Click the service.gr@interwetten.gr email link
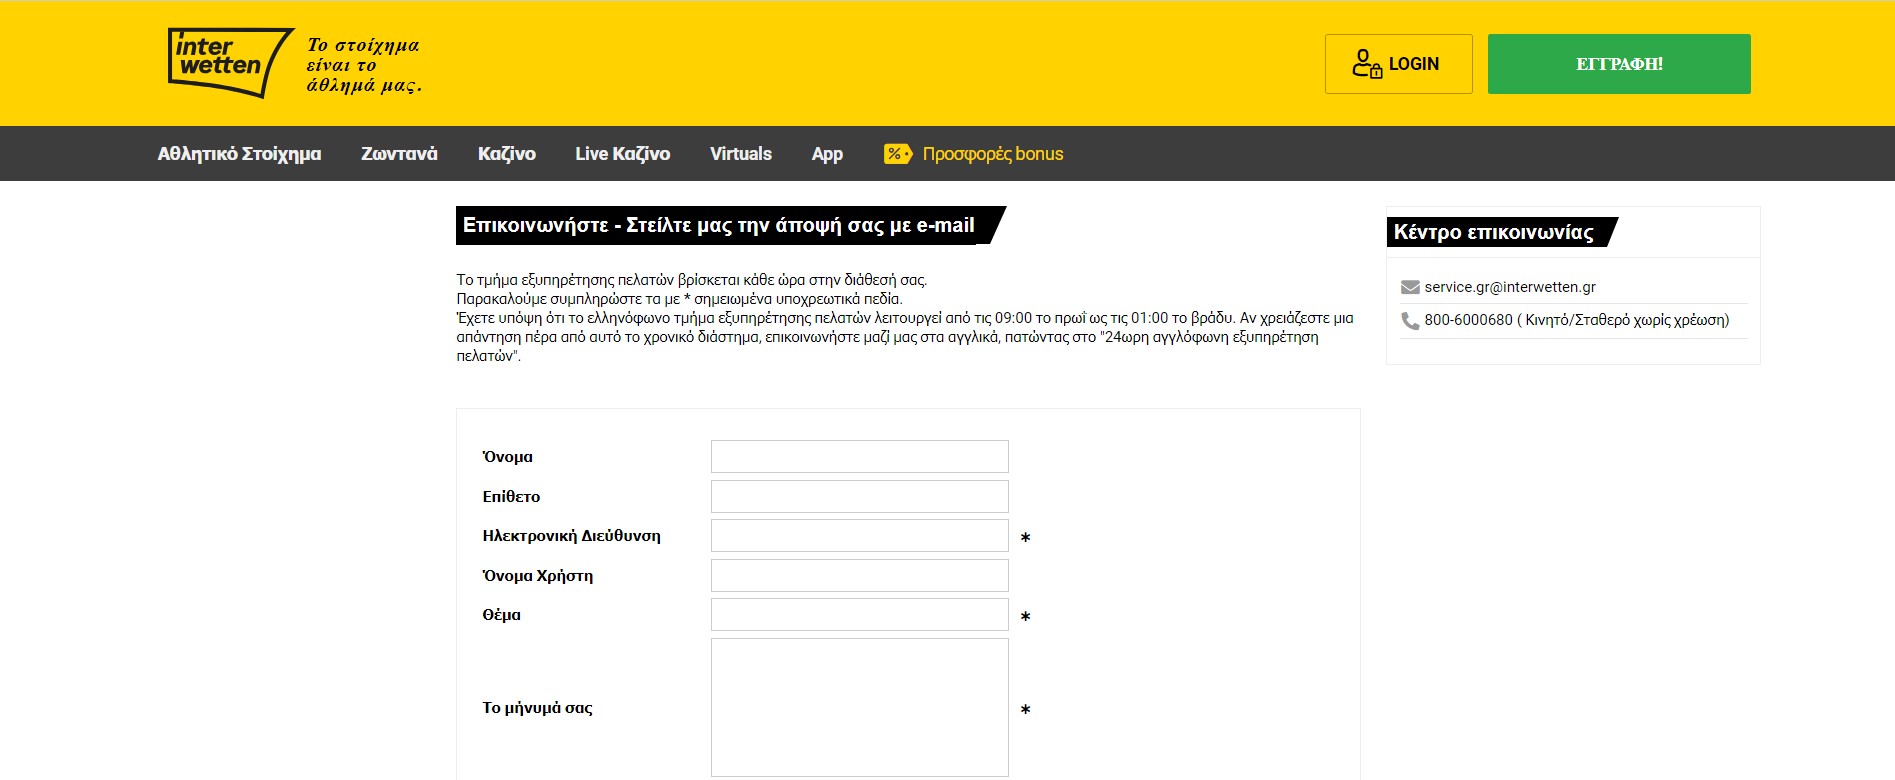Viewport: 1895px width, 780px height. coord(1509,287)
